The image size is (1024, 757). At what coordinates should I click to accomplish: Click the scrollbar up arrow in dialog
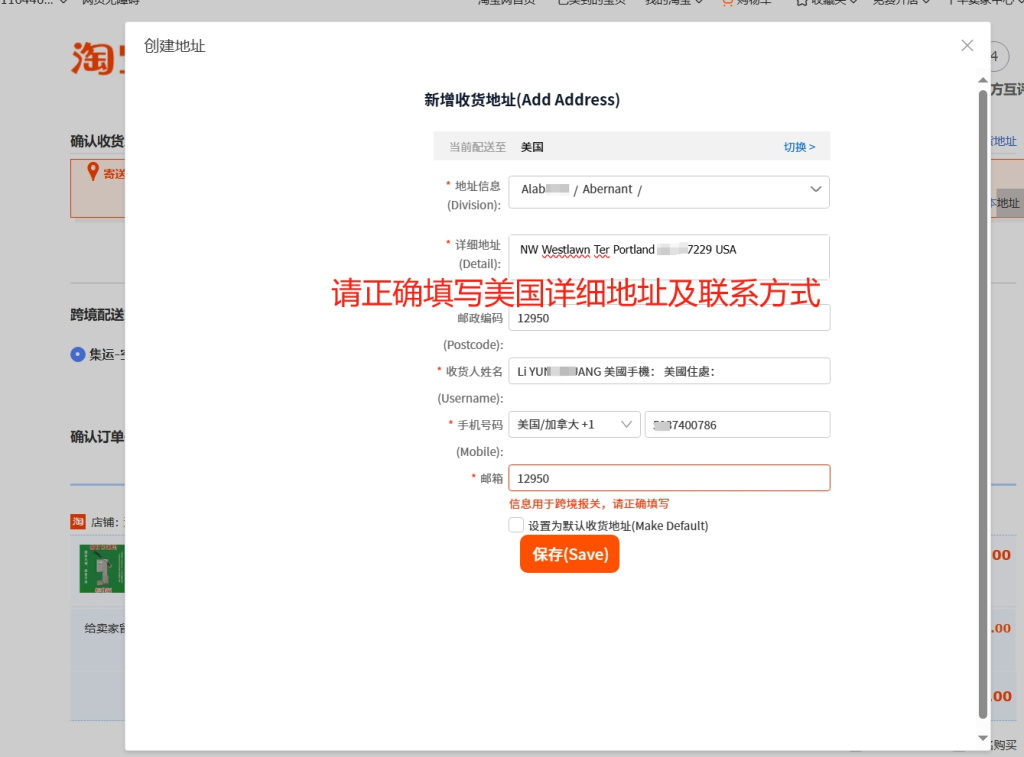click(x=982, y=82)
